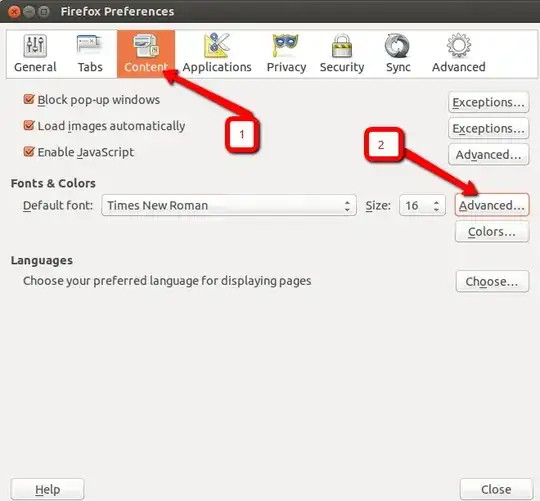Image resolution: width=540 pixels, height=501 pixels.
Task: Click the Help button
Action: [x=47, y=489]
